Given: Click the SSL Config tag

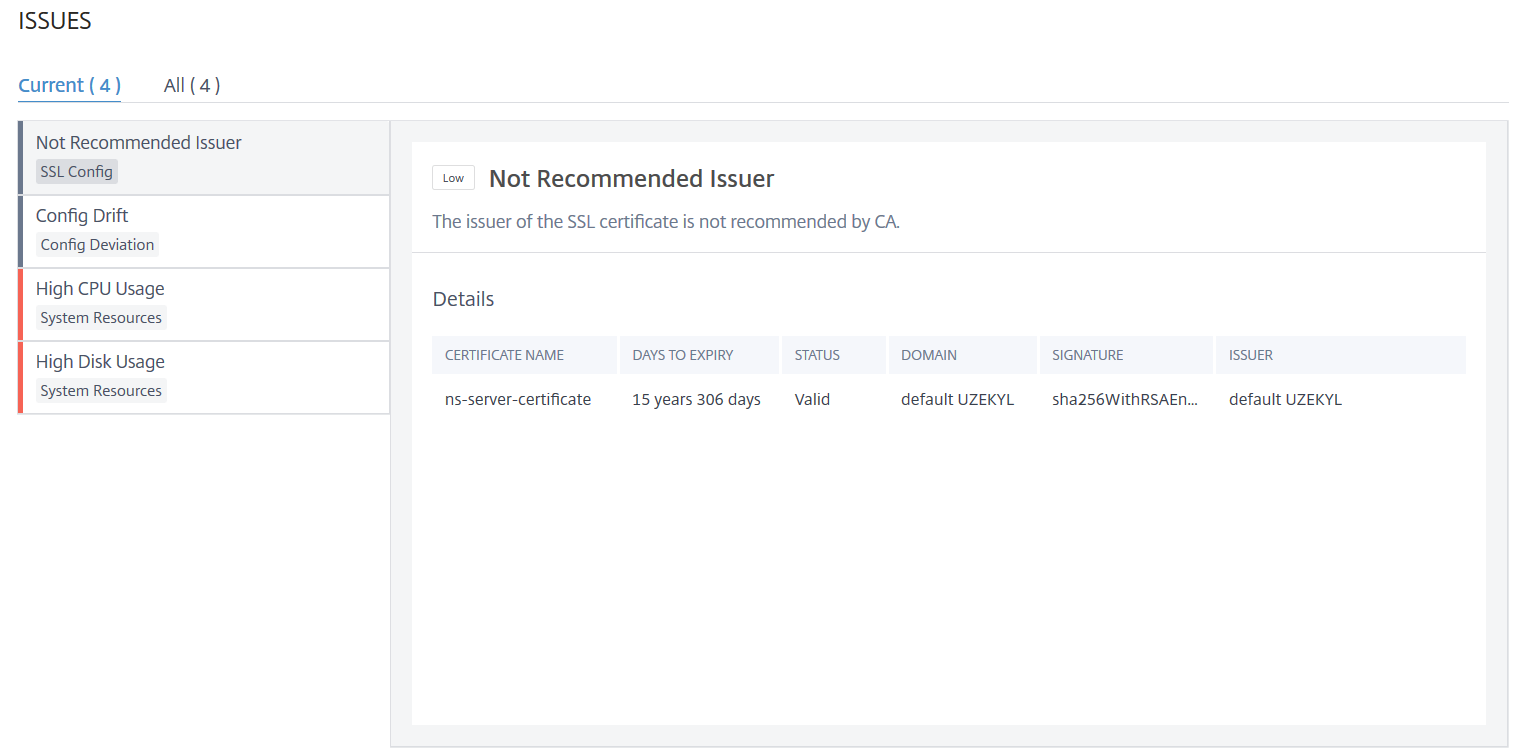Looking at the screenshot, I should click(77, 172).
